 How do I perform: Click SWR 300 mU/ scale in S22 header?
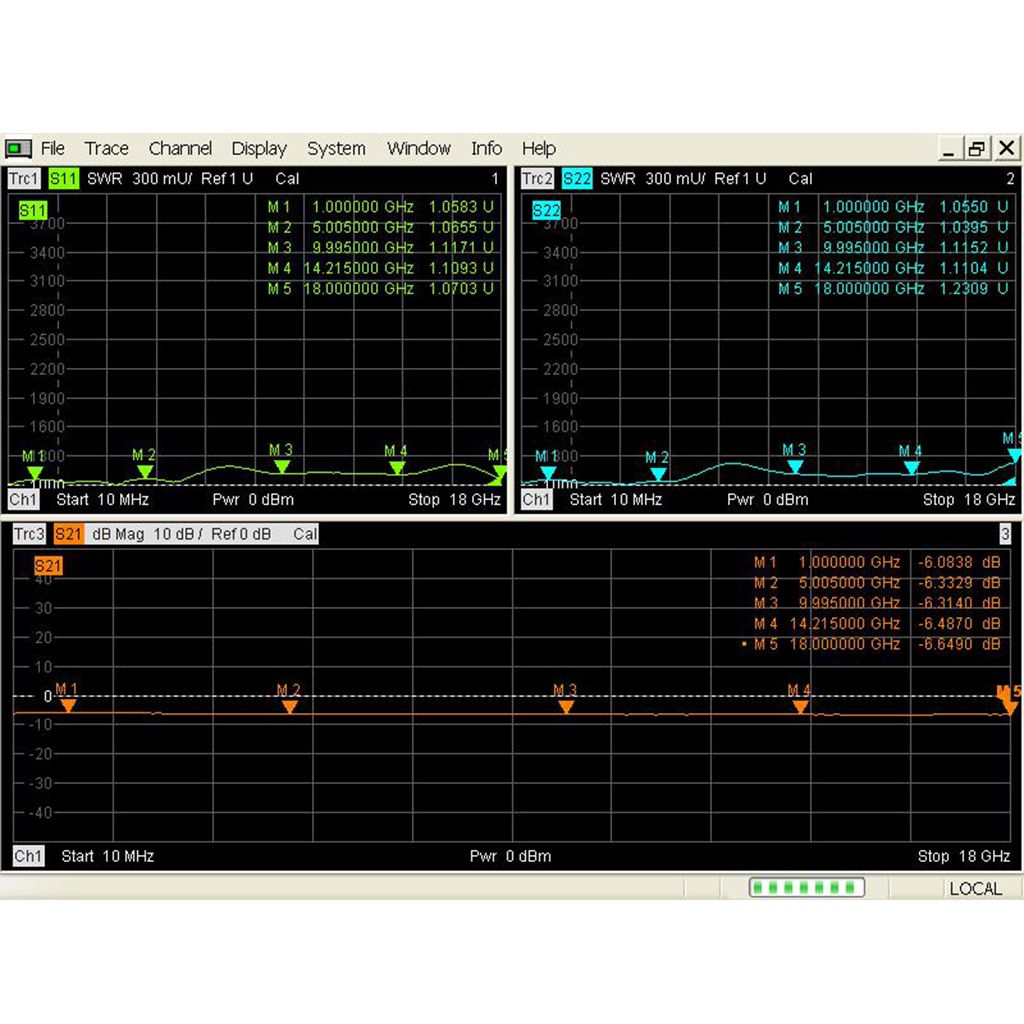point(653,178)
